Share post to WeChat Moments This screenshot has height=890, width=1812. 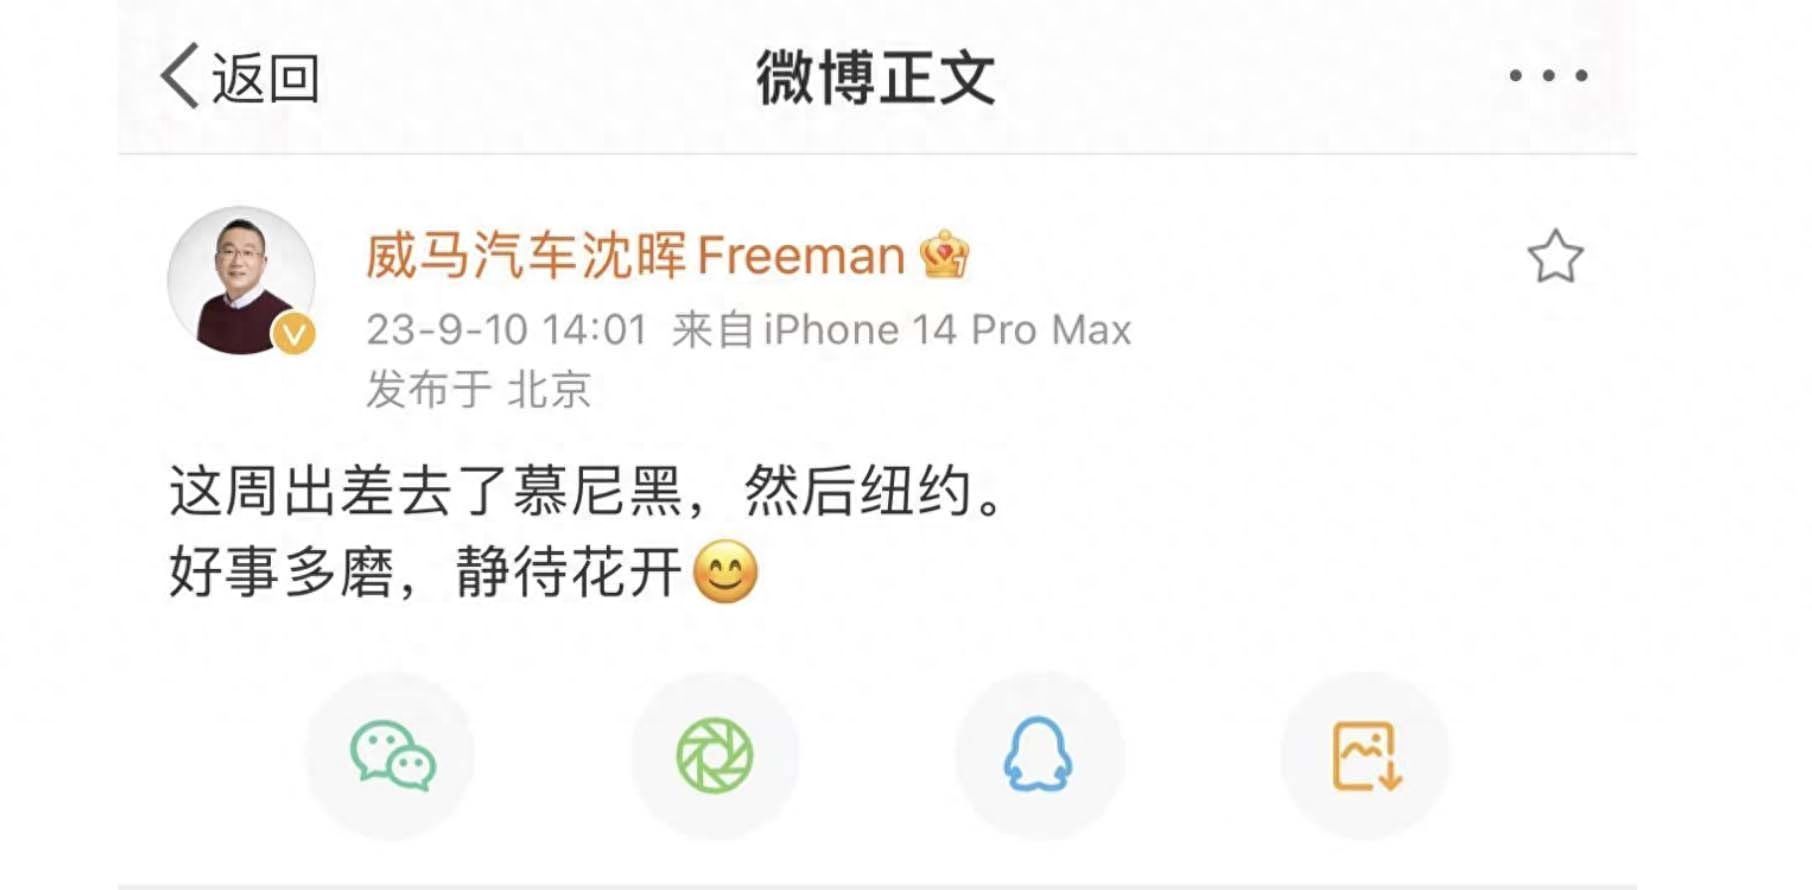click(x=715, y=755)
